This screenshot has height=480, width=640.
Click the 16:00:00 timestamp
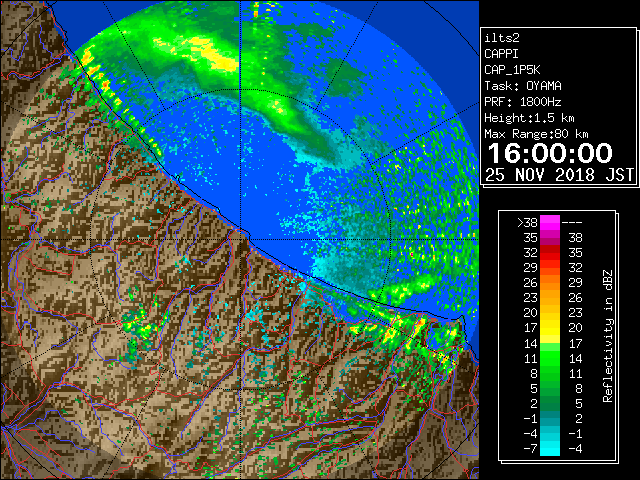coord(550,153)
